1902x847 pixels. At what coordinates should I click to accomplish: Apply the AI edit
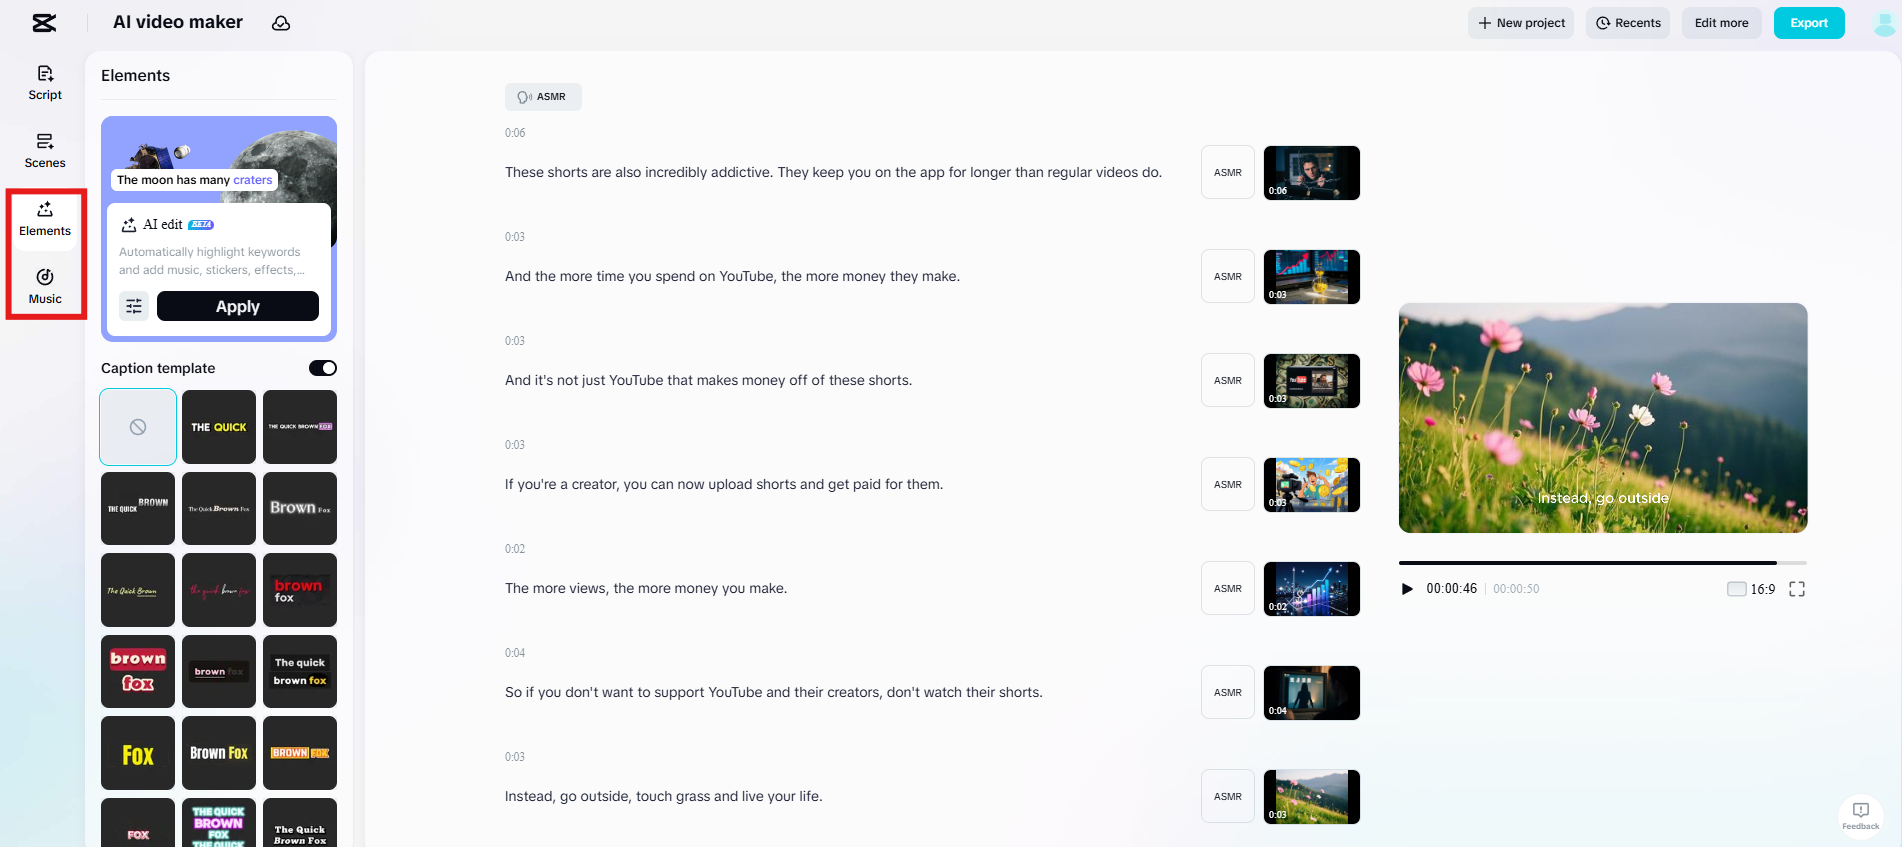(238, 306)
